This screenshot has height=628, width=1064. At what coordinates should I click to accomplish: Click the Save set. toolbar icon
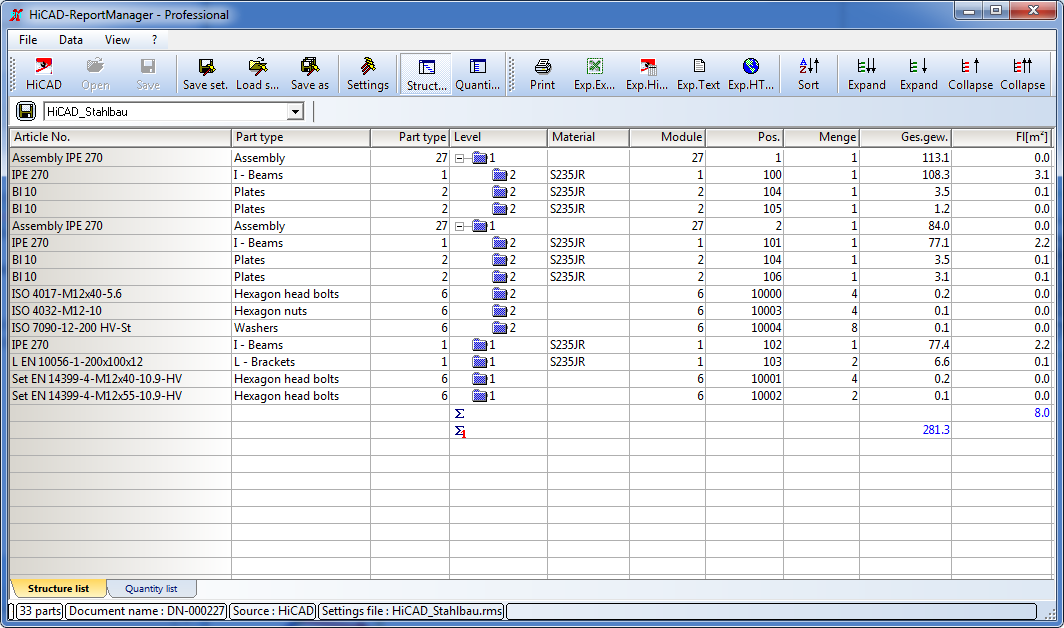206,74
